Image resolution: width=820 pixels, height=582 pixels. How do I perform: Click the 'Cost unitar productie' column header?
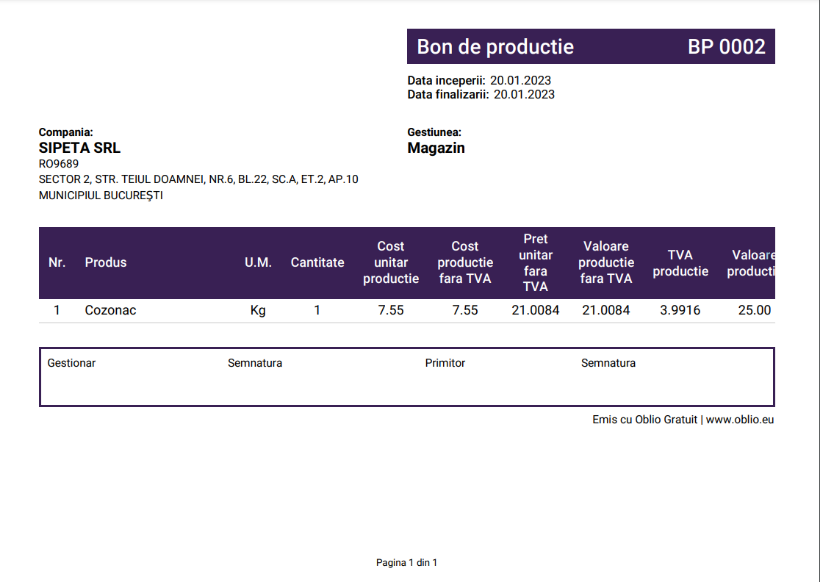(391, 263)
